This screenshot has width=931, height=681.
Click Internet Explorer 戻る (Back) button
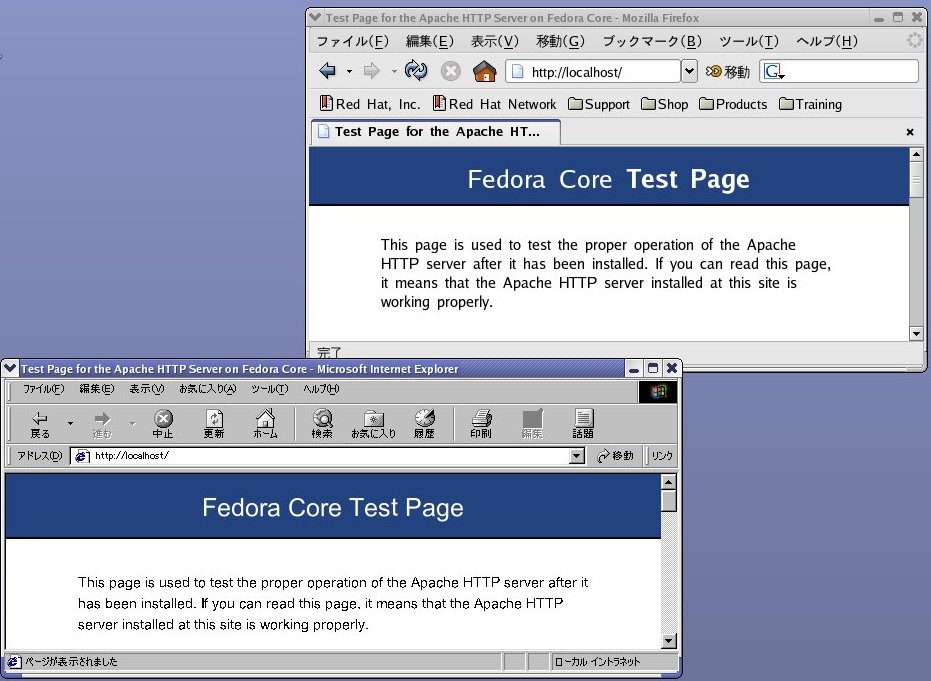40,425
